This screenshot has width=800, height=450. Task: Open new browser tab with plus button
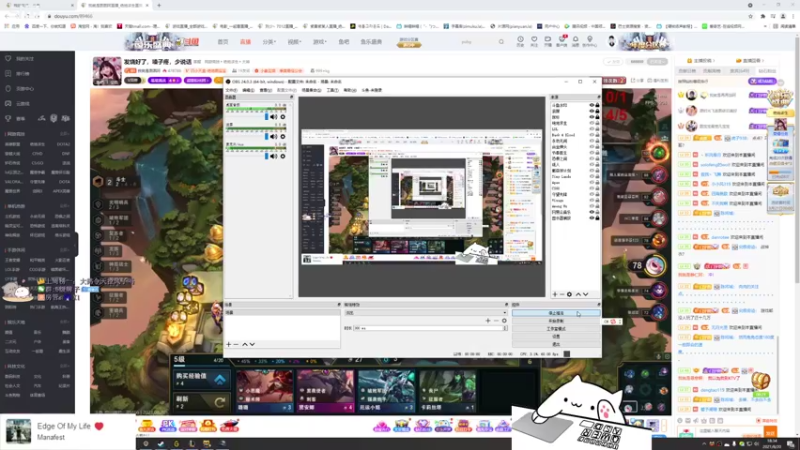[x=159, y=5]
